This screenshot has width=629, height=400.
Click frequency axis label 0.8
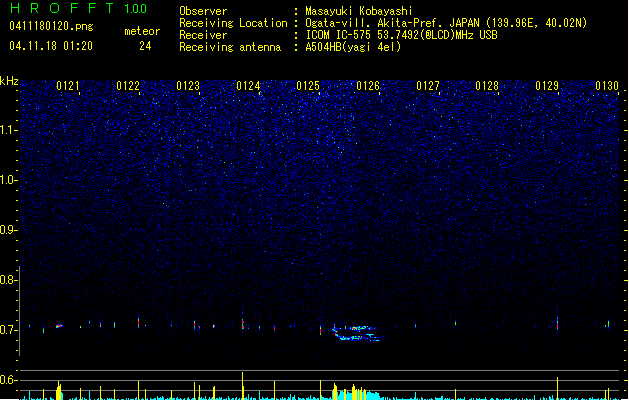pyautogui.click(x=9, y=280)
